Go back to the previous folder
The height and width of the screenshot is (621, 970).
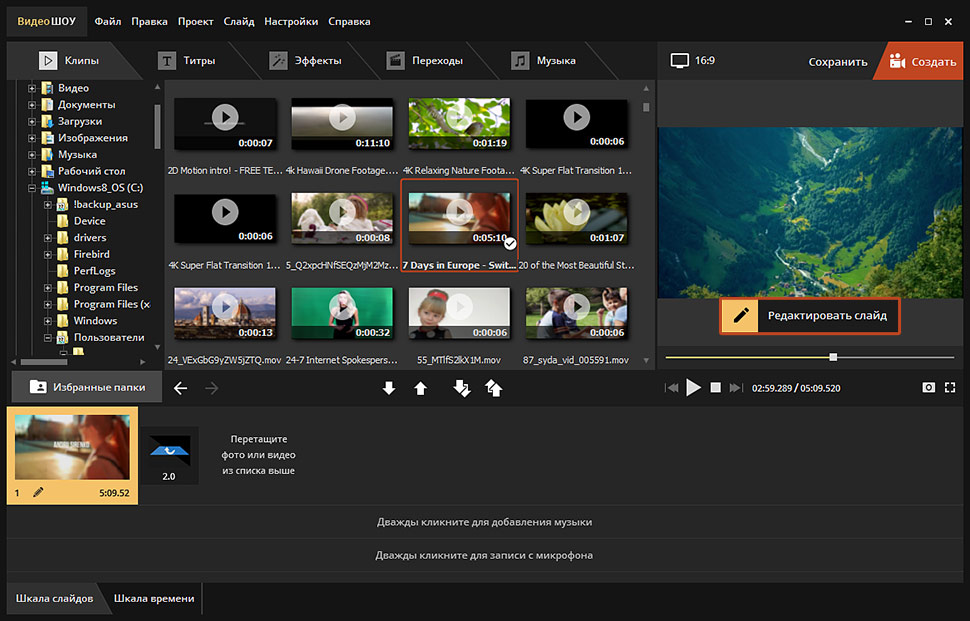pyautogui.click(x=180, y=388)
